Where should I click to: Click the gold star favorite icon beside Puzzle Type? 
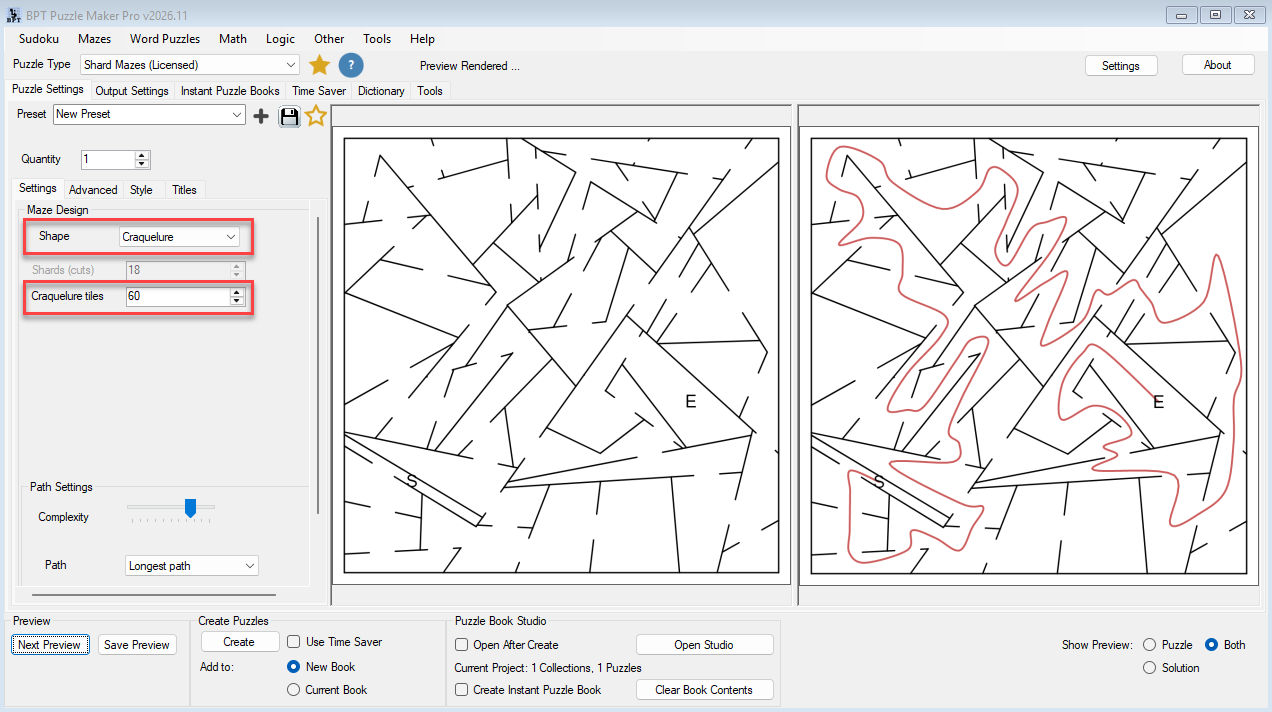click(319, 65)
